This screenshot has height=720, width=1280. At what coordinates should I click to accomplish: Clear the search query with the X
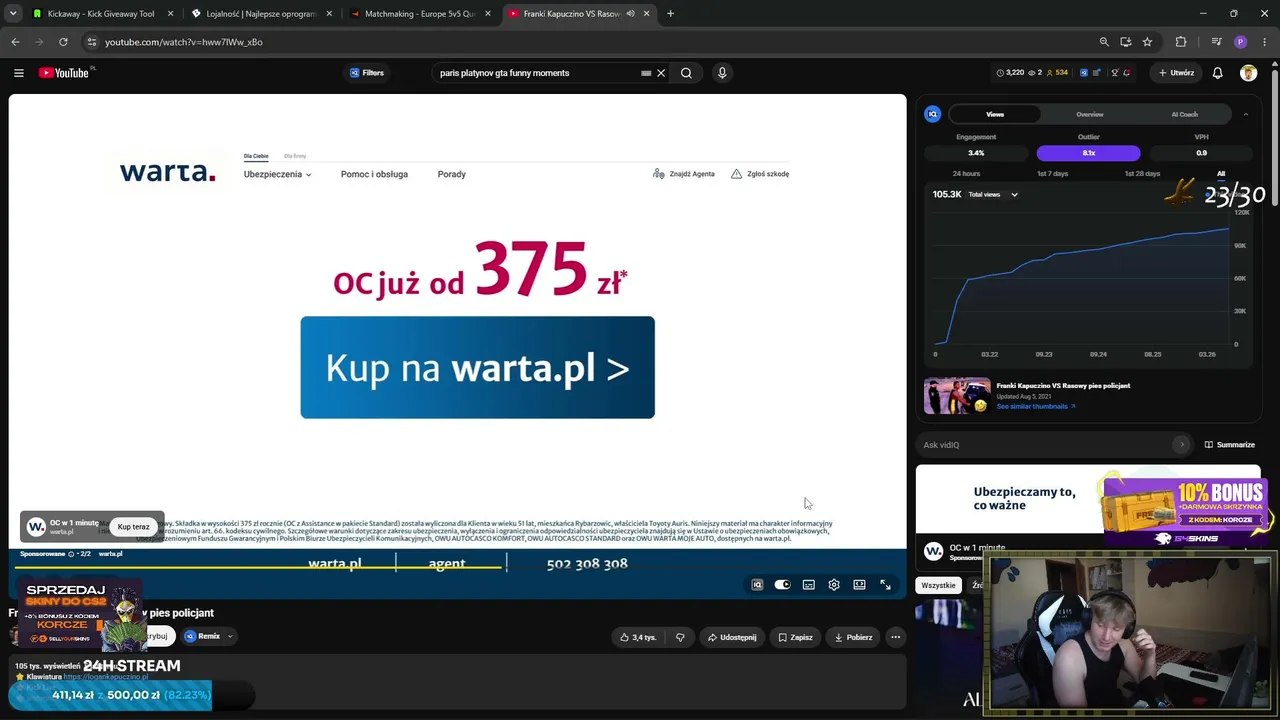pos(661,73)
